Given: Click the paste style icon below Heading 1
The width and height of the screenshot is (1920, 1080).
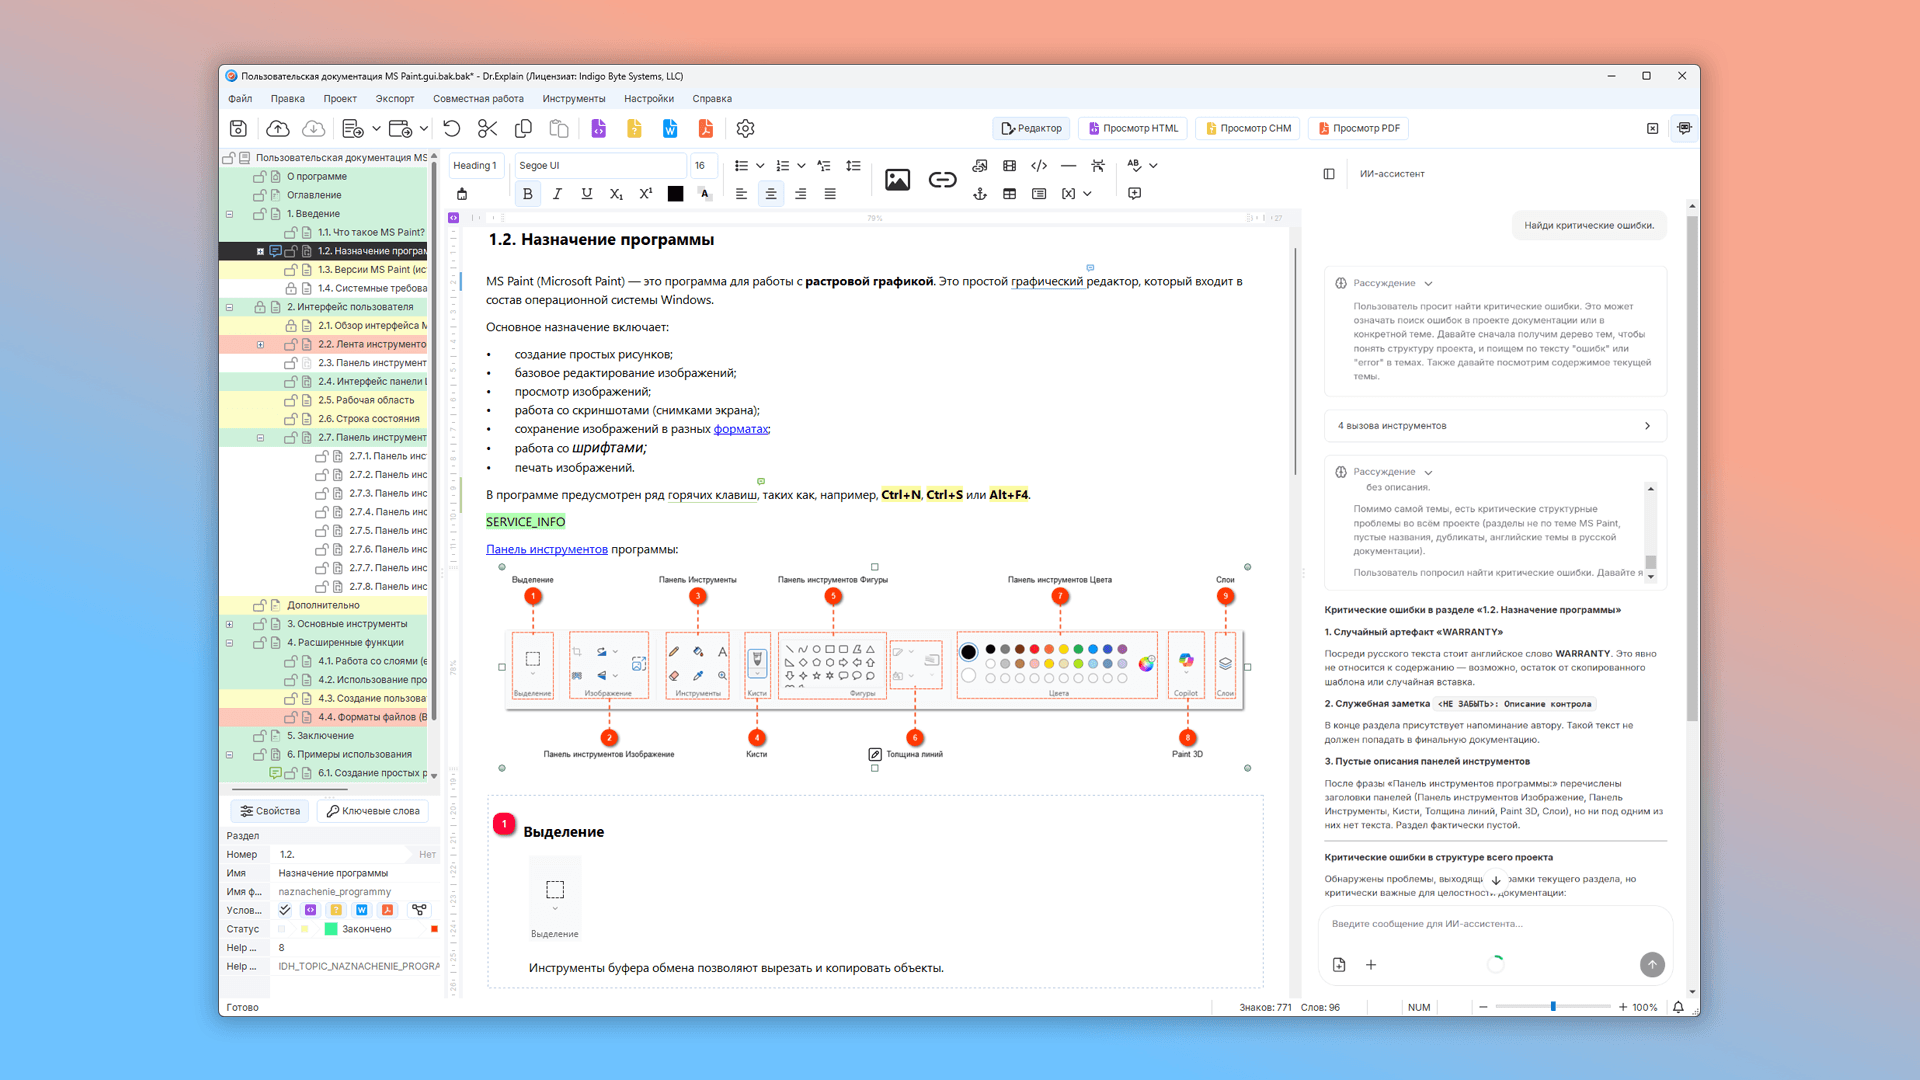Looking at the screenshot, I should (x=462, y=194).
